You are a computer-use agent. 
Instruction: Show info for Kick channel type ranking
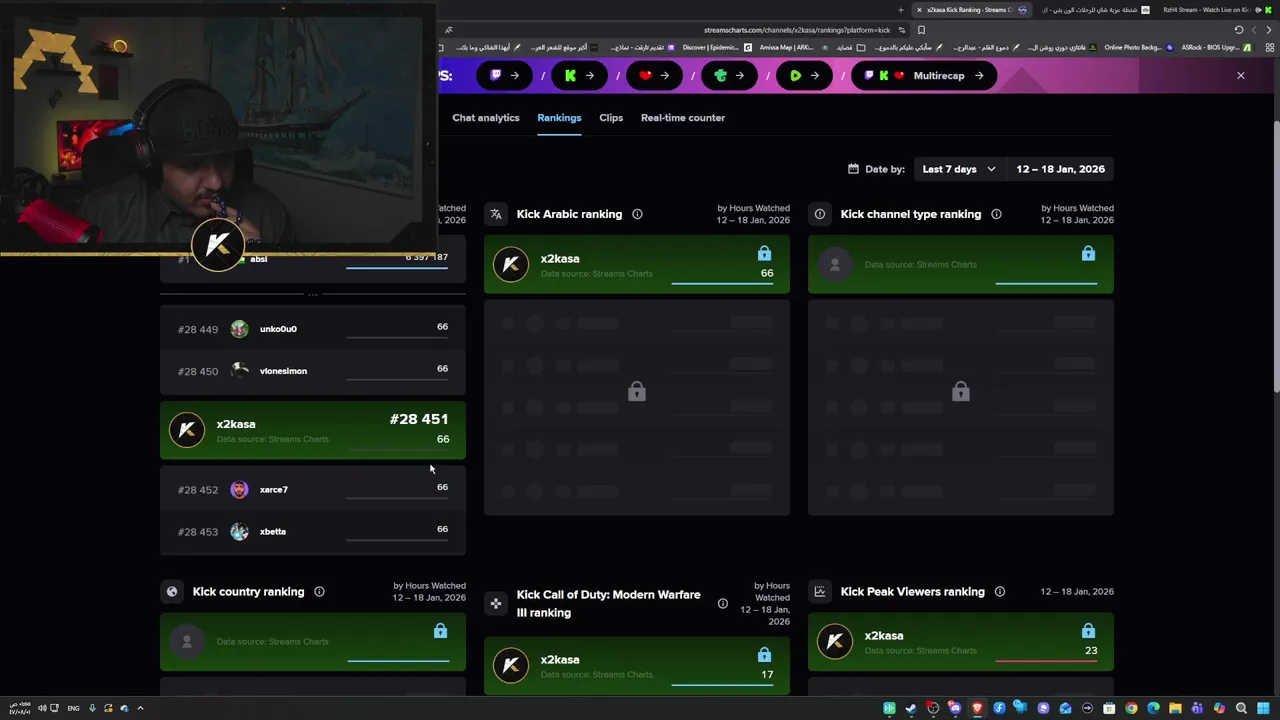(x=996, y=214)
